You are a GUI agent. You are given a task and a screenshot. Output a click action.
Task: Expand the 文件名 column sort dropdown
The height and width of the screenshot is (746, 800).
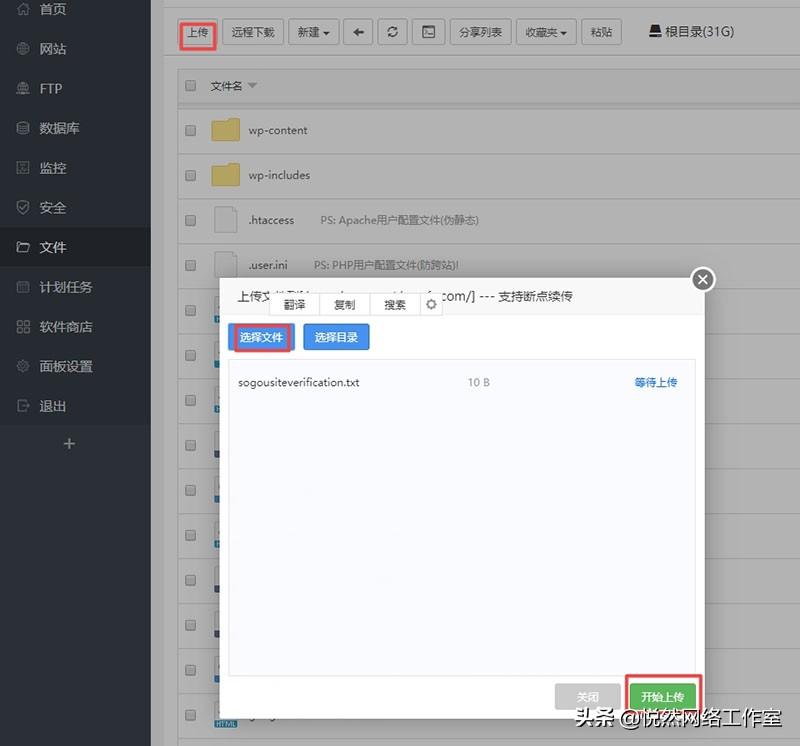250,85
